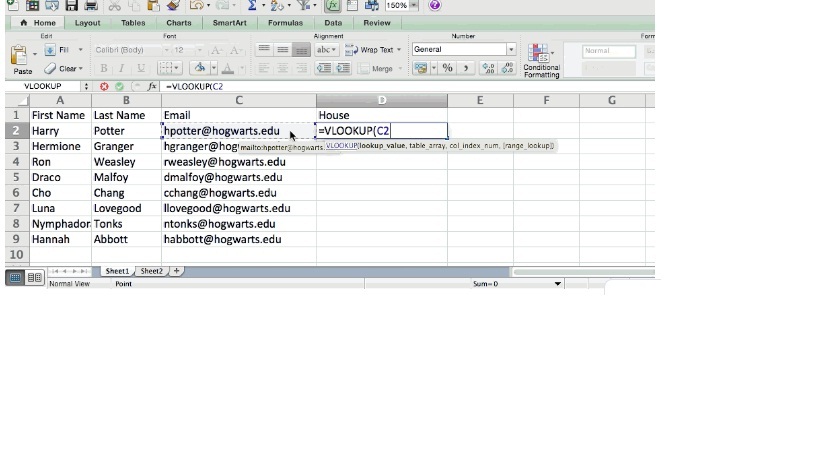The height and width of the screenshot is (460, 819).
Task: Click the Undo arrow icon
Action: (196, 6)
